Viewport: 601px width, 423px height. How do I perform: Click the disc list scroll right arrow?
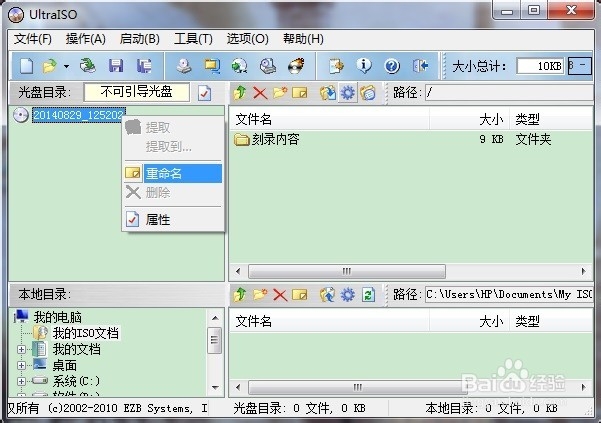pos(584,271)
